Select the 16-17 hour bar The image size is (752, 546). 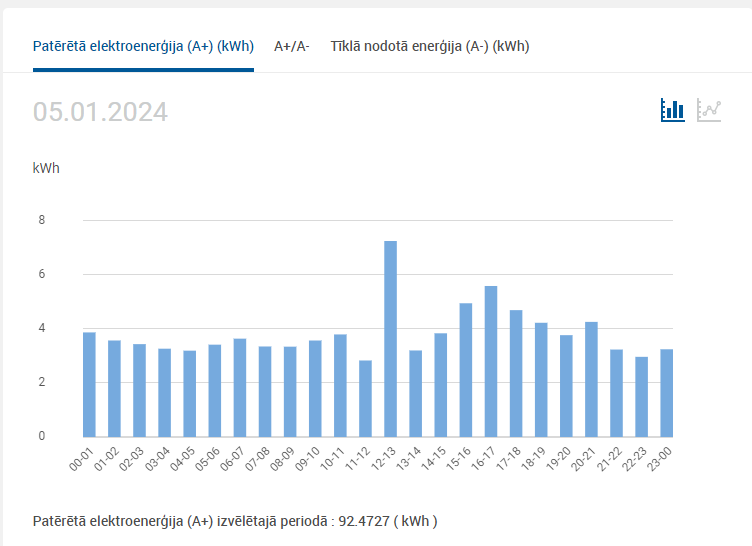pos(491,361)
